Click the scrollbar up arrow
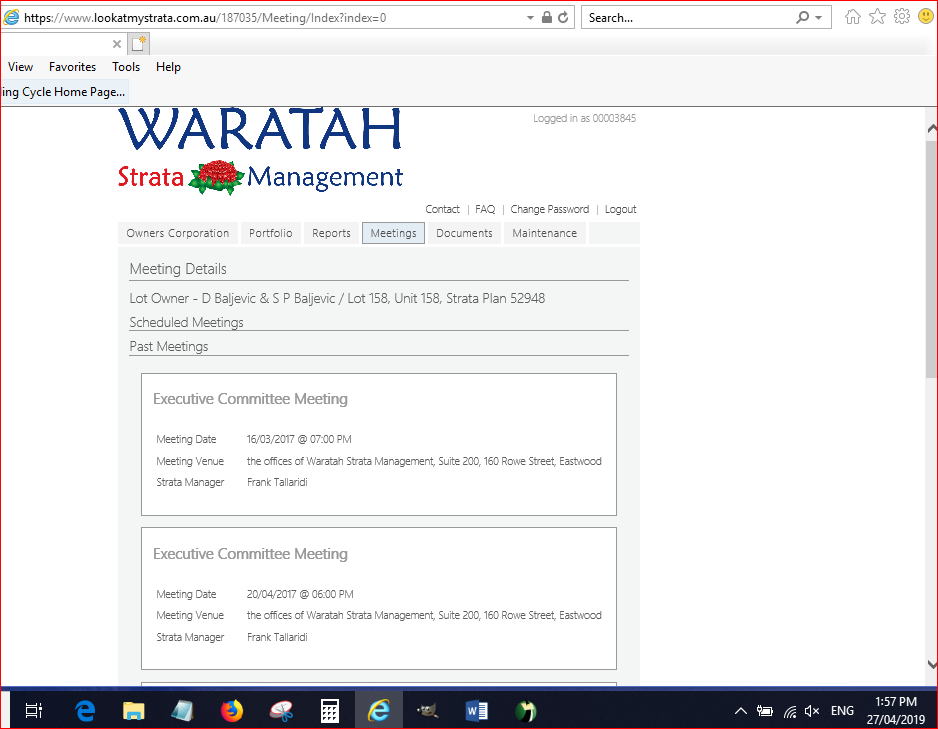Screen dimensions: 938x729 [932, 129]
